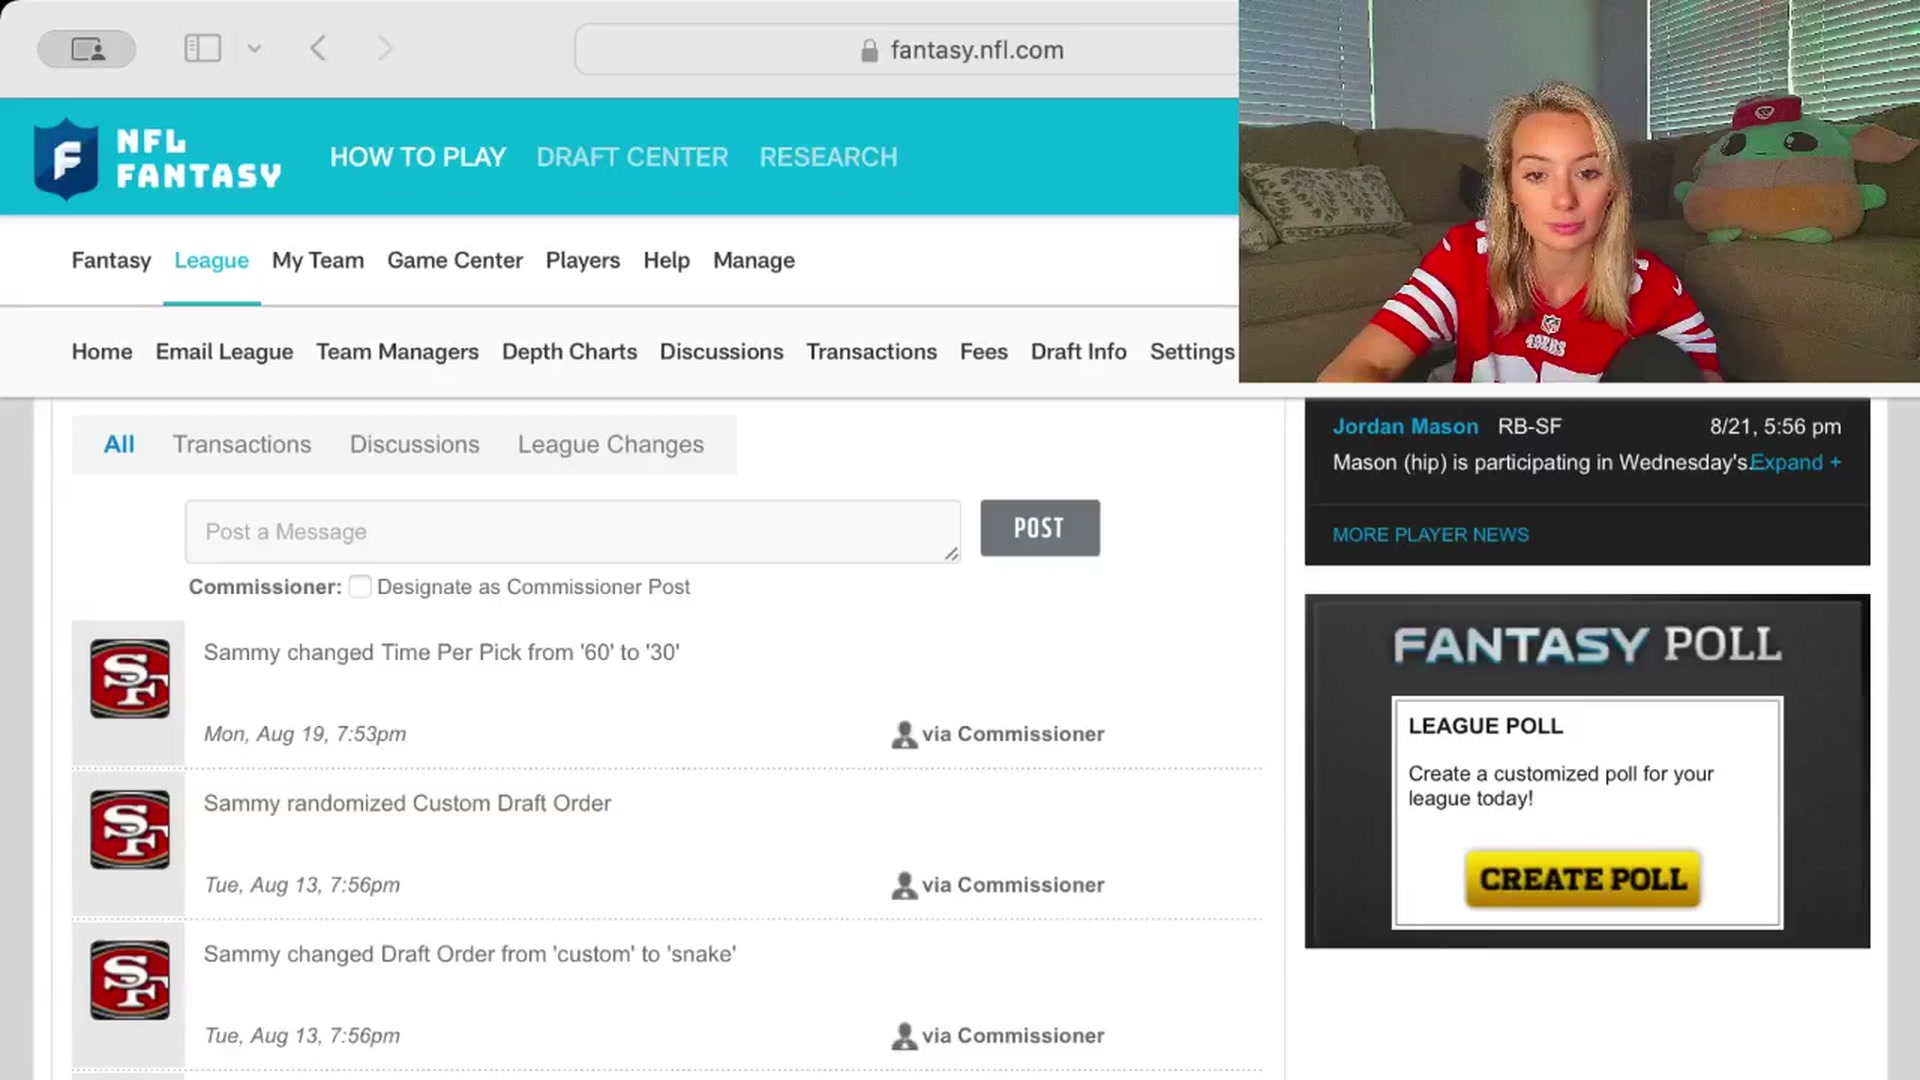Open the Transactions subnav link

coord(871,352)
